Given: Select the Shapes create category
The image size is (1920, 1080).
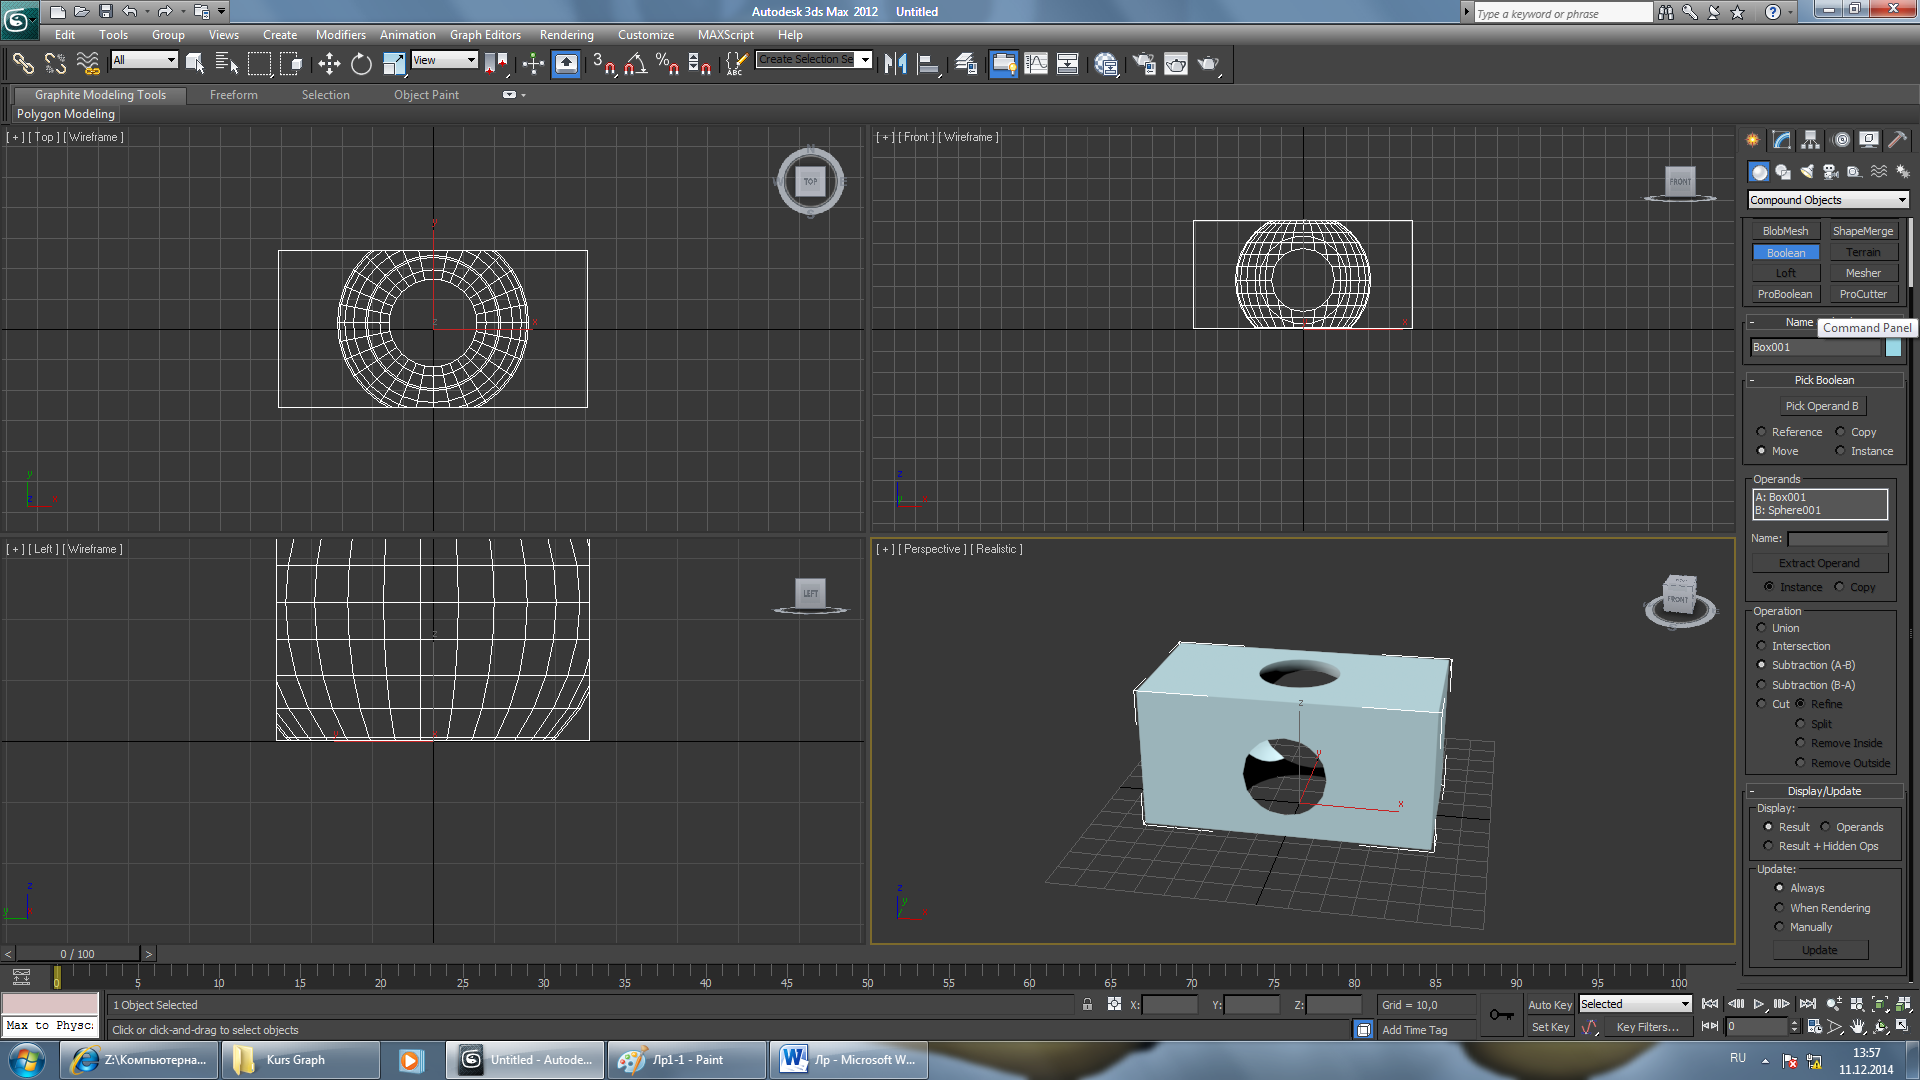Looking at the screenshot, I should pos(1783,172).
